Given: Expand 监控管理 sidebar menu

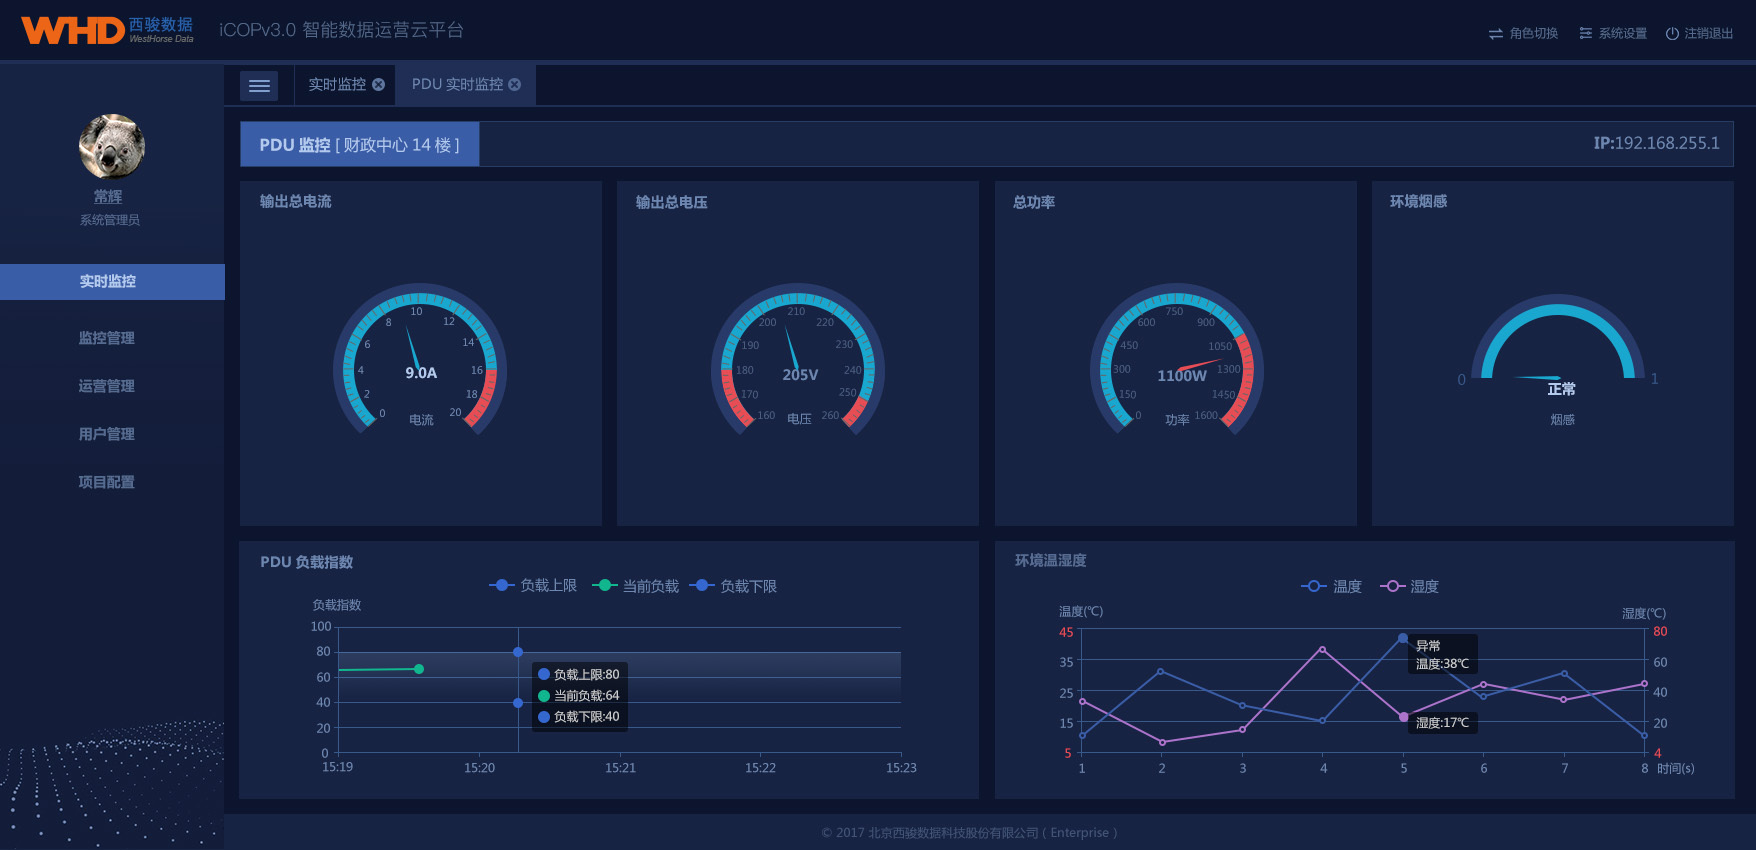Looking at the screenshot, I should point(107,338).
